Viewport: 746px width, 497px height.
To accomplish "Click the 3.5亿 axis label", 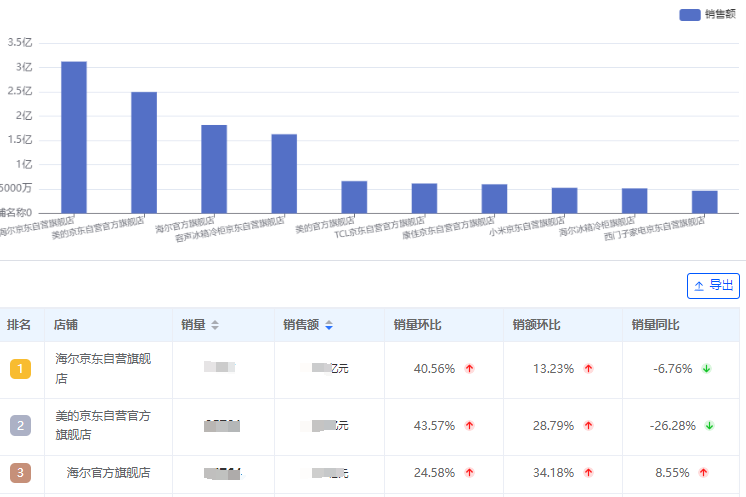I will [20, 43].
